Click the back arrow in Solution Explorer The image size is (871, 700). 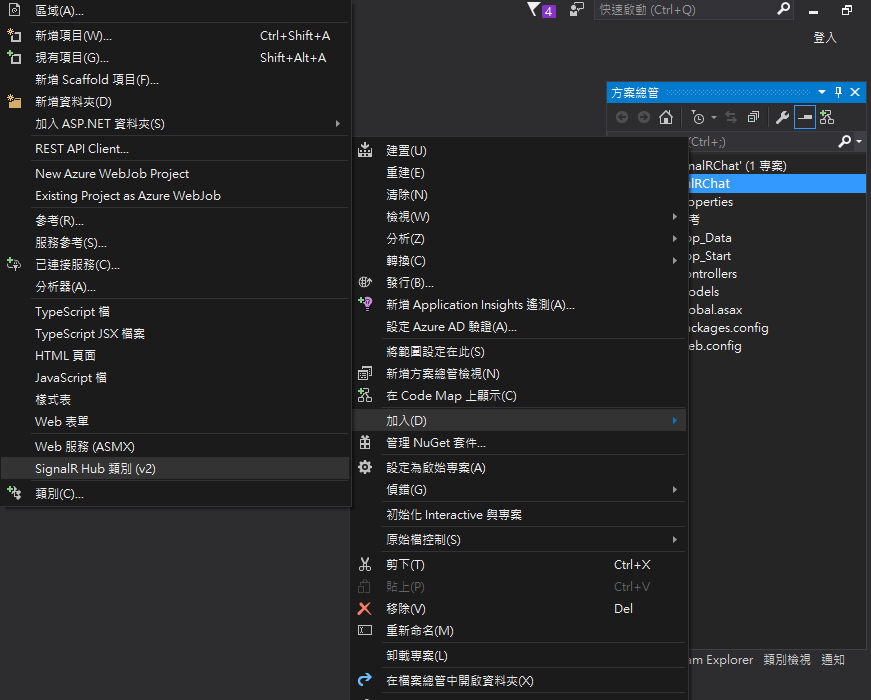coord(622,117)
